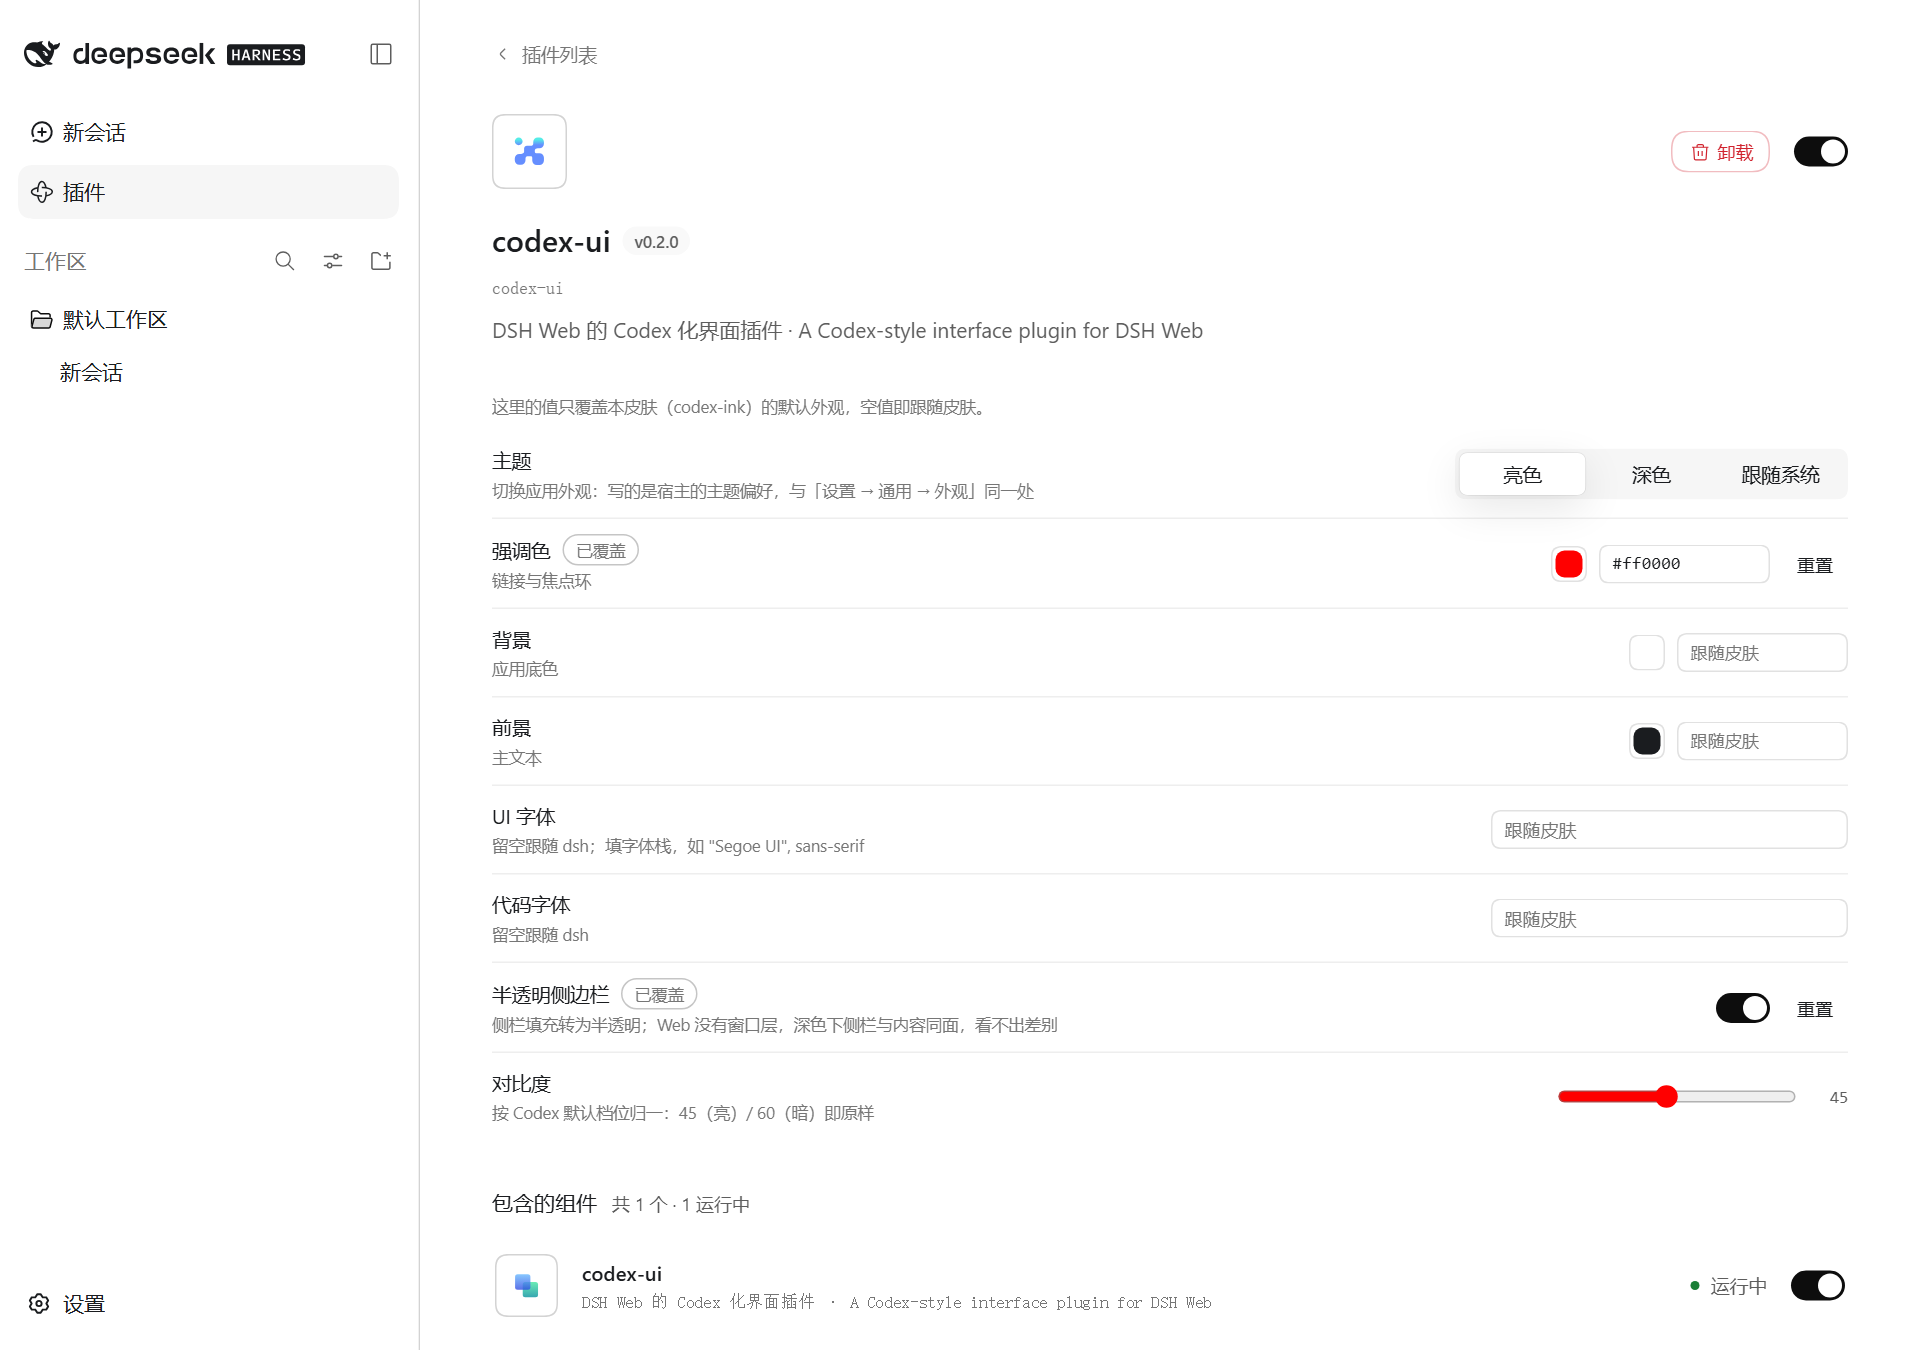The height and width of the screenshot is (1350, 1920).
Task: Open the dark foreground color swatch
Action: [1647, 741]
